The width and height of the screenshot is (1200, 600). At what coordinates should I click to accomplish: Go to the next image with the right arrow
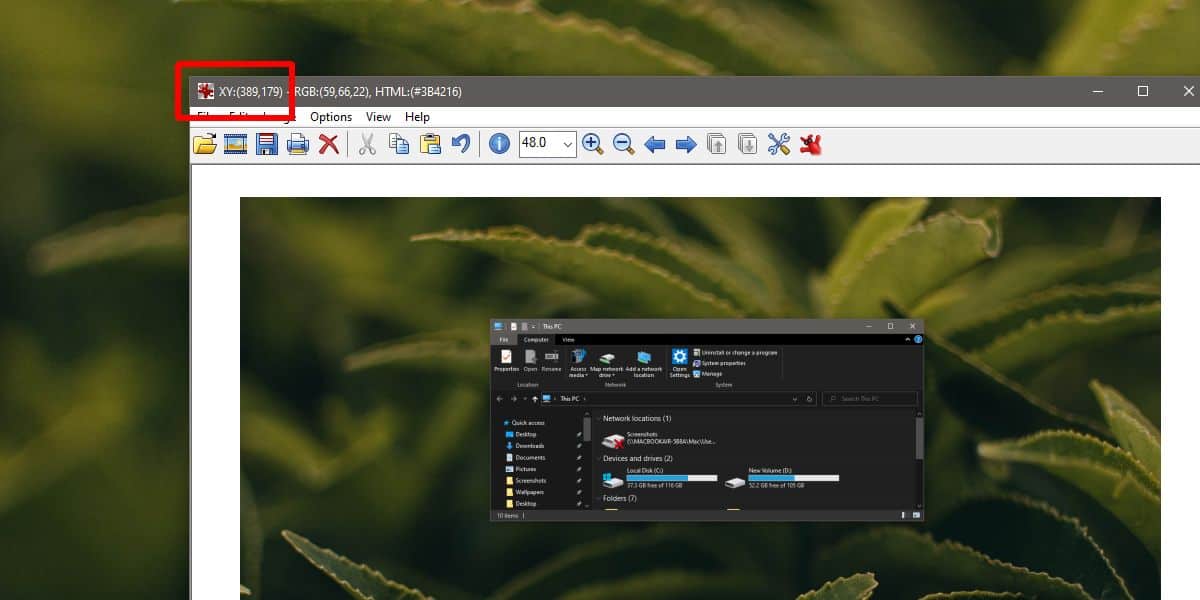coord(686,145)
